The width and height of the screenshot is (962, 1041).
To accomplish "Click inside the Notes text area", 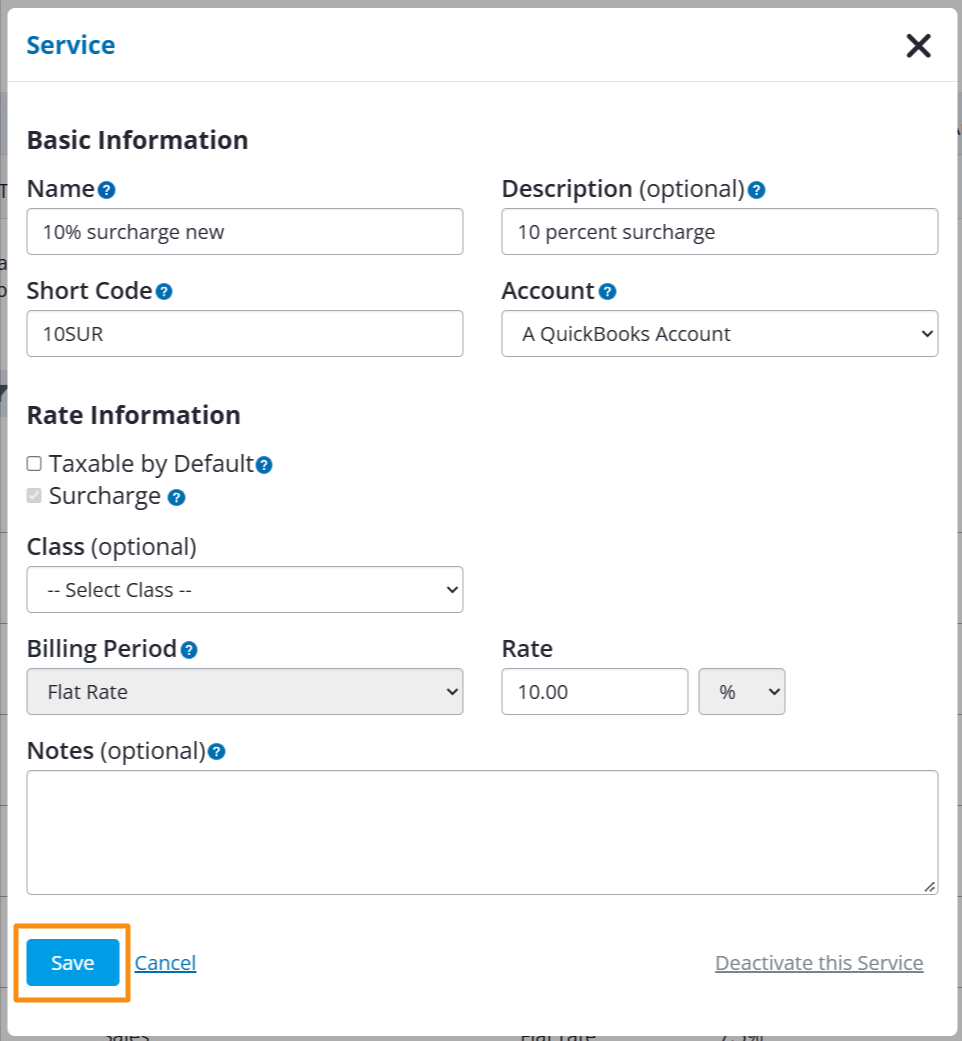I will [482, 833].
